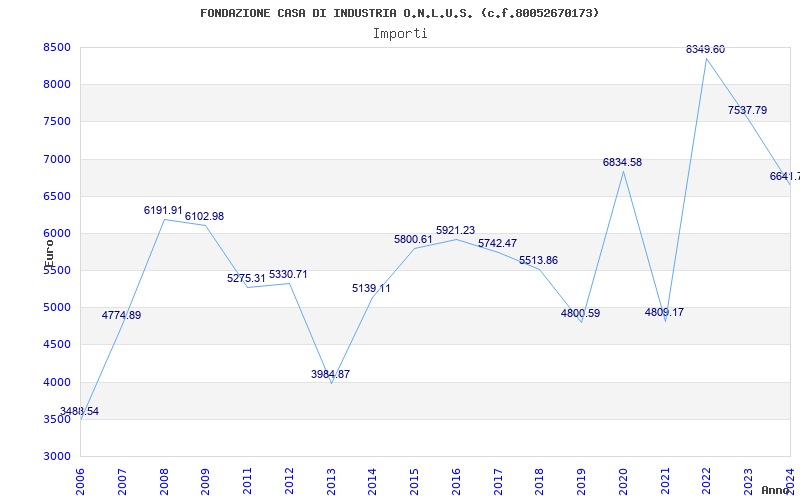This screenshot has width=800, height=500.
Task: Click data label 5139.11
Action: 371,288
